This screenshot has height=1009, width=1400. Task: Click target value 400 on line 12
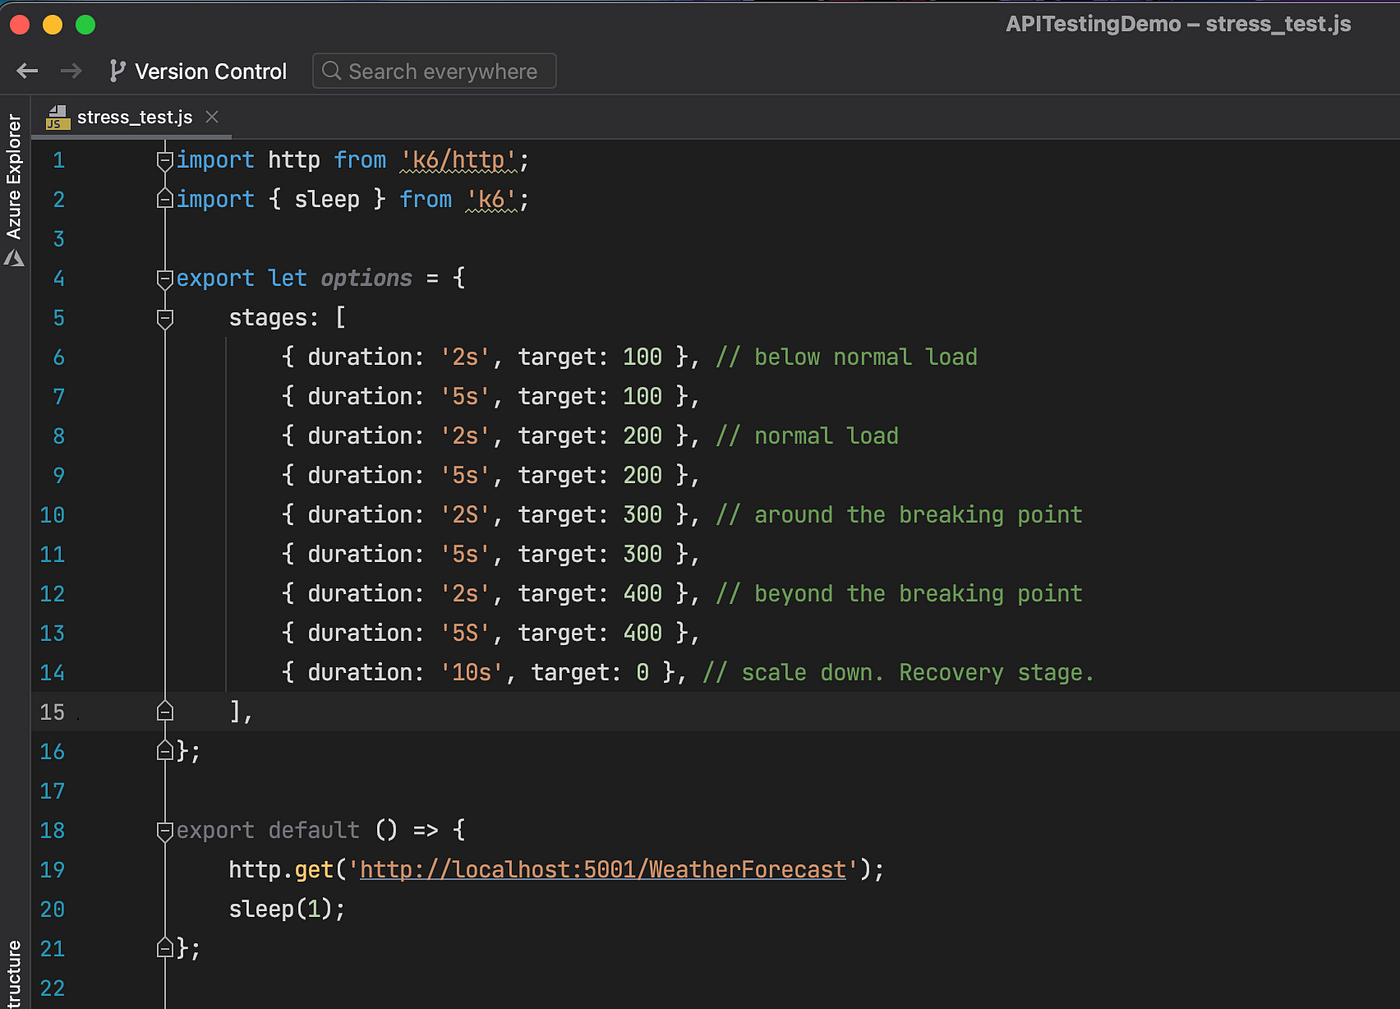(643, 594)
